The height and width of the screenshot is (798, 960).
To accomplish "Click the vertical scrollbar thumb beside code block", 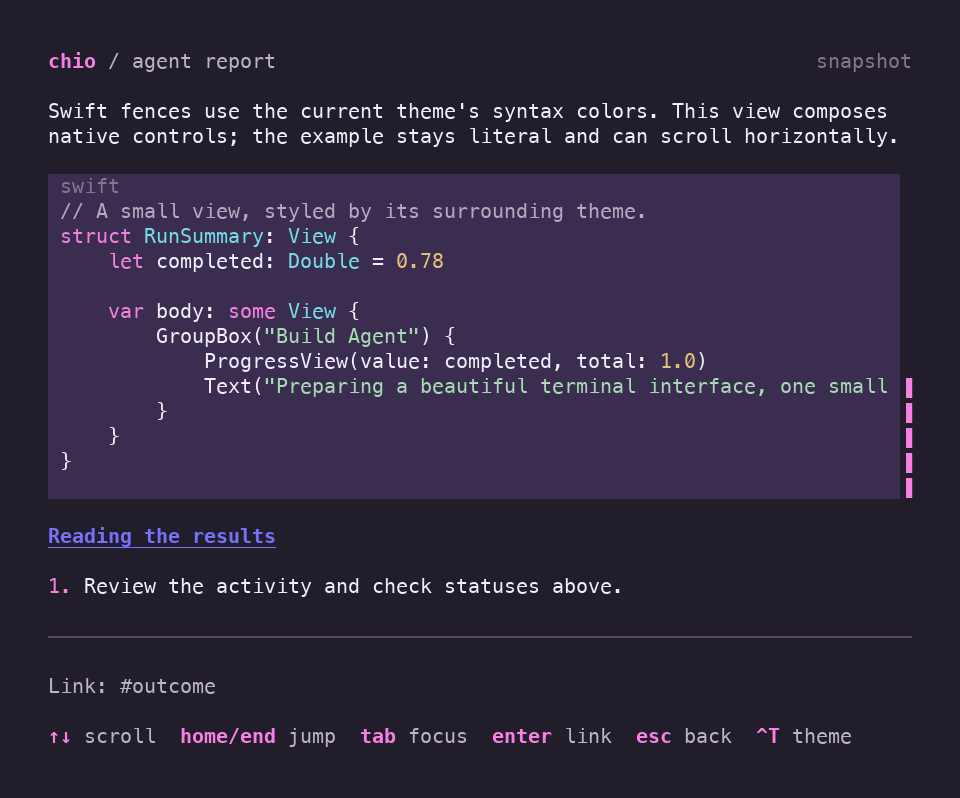I will [909, 438].
